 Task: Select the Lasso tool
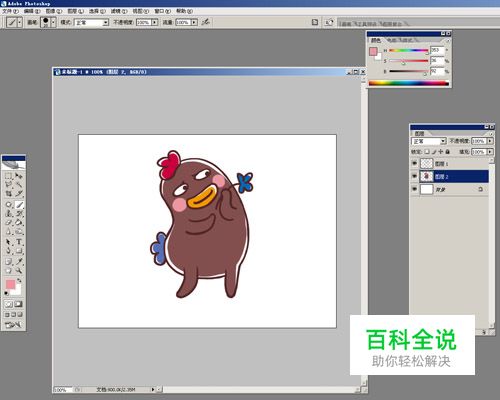click(9, 184)
